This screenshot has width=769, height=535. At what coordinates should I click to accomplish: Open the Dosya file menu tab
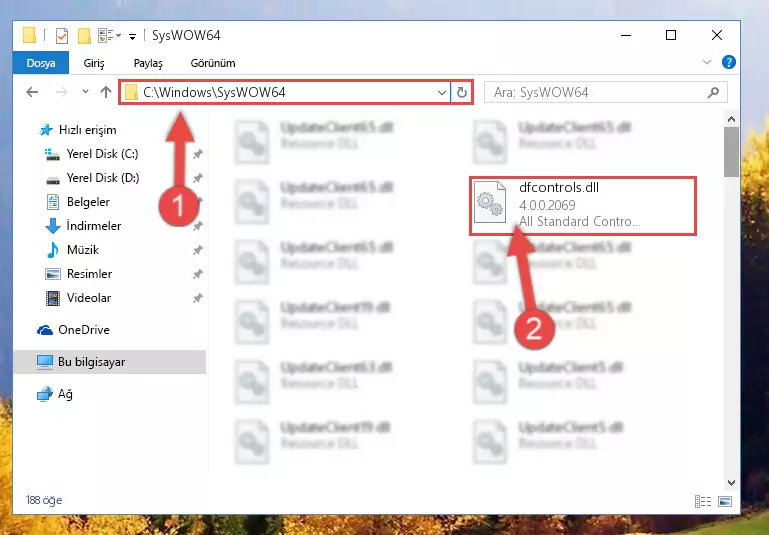point(41,63)
